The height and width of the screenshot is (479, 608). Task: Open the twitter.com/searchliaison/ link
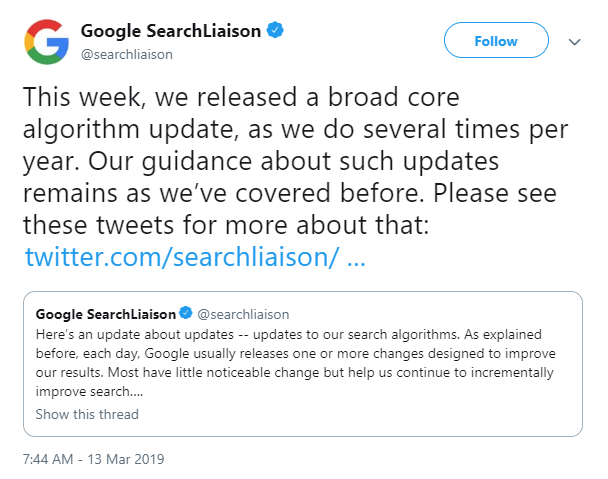179,256
